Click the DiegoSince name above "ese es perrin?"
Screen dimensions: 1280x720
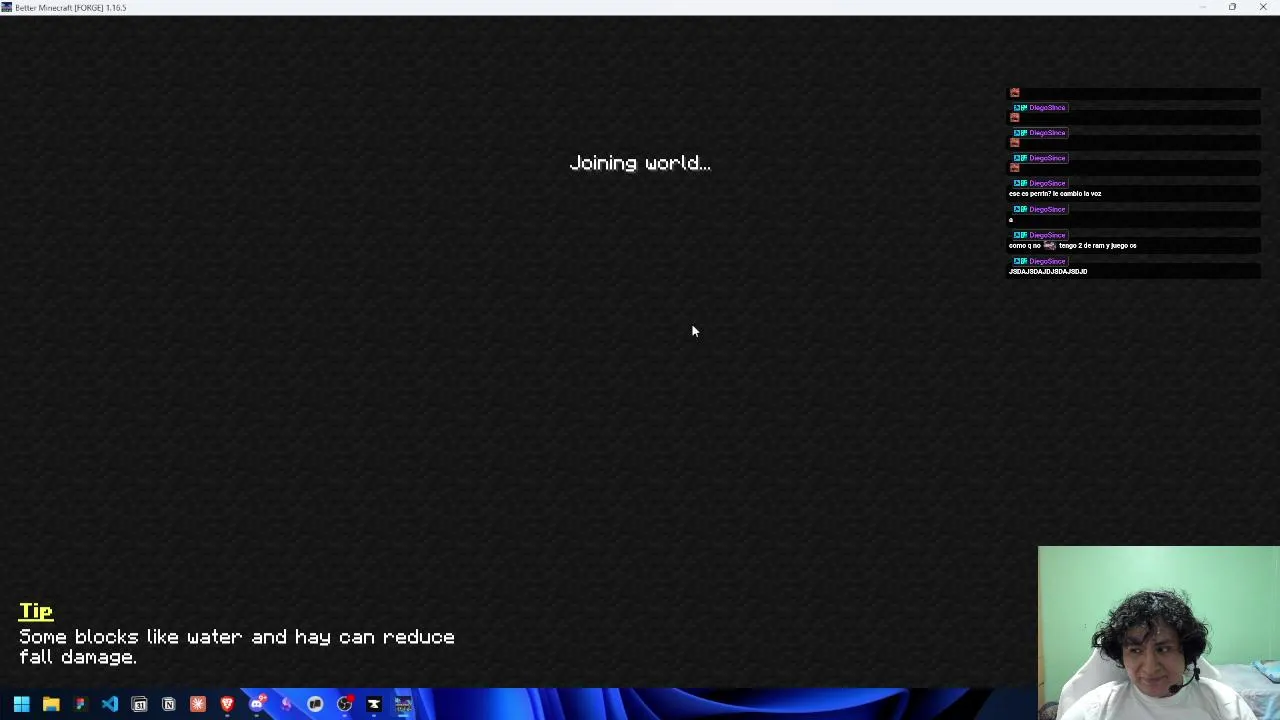click(x=1047, y=183)
